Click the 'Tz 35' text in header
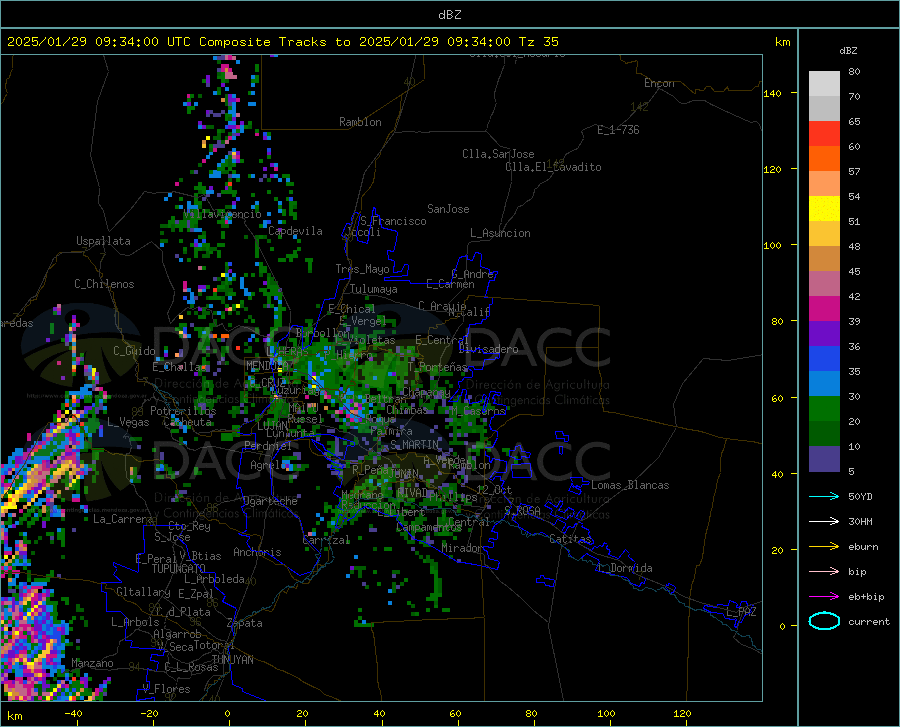900x727 pixels. [538, 42]
